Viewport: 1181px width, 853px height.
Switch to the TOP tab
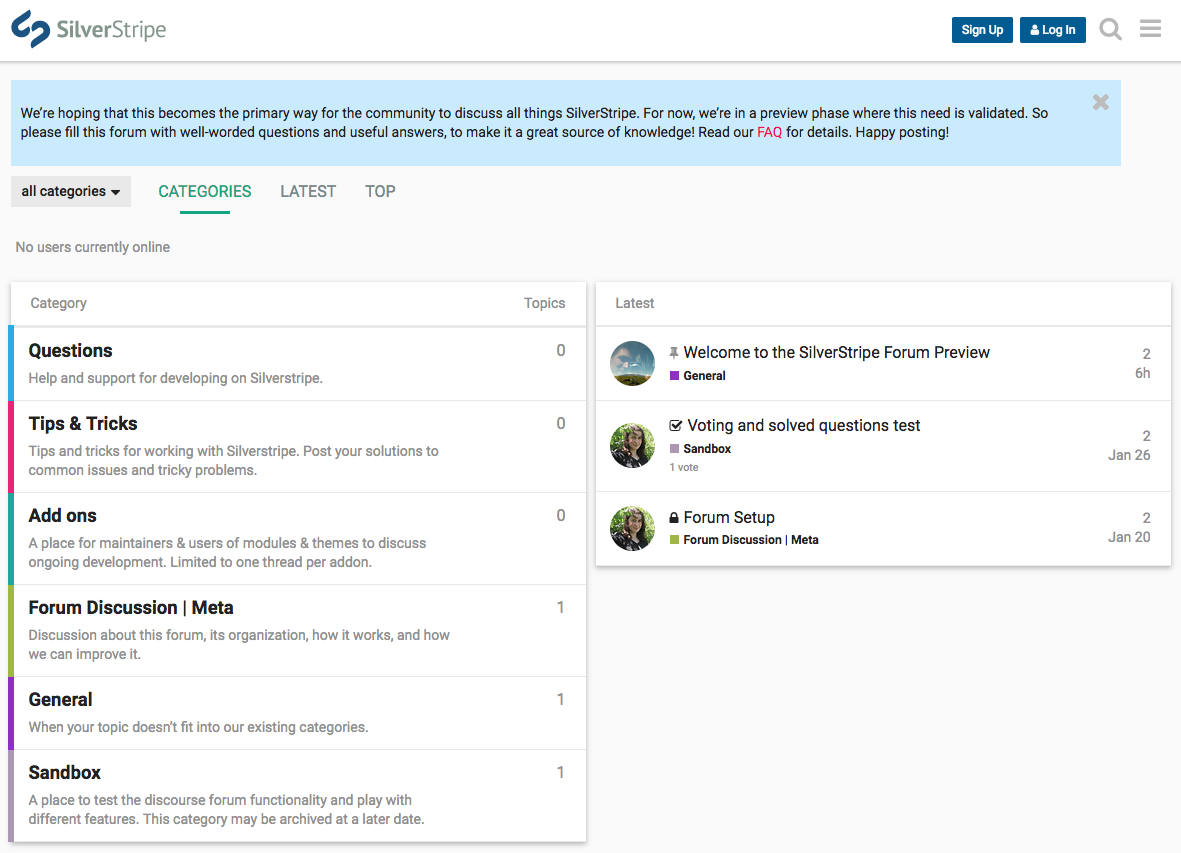pyautogui.click(x=380, y=191)
